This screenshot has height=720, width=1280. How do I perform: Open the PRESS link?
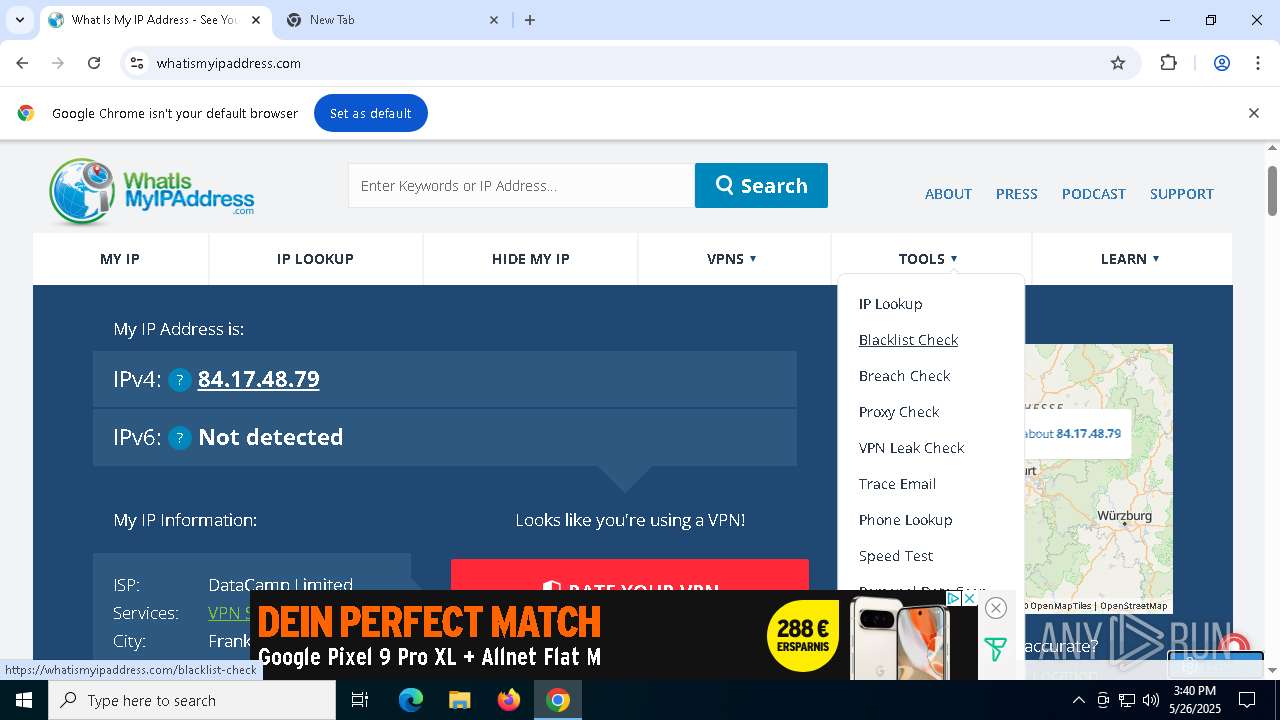point(1017,194)
